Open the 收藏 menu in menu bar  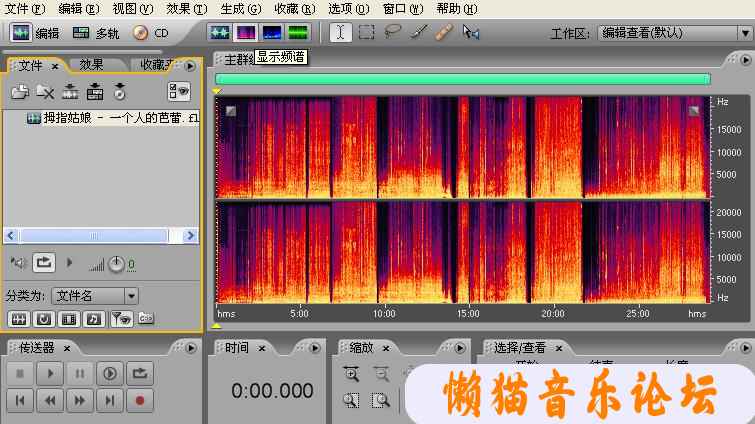295,9
